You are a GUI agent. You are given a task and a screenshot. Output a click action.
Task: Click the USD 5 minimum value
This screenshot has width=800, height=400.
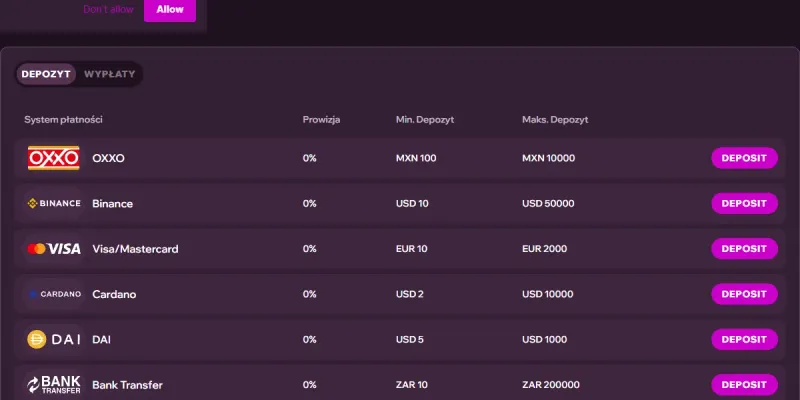pyautogui.click(x=409, y=339)
